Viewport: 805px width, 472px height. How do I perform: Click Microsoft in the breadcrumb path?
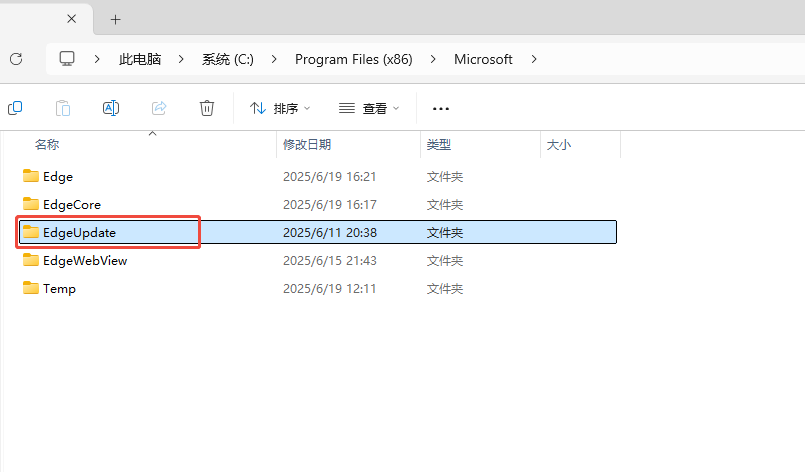tap(483, 60)
